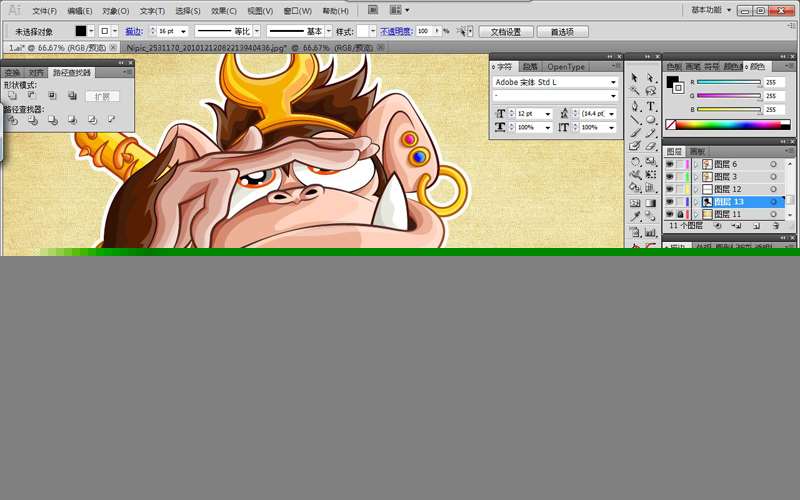This screenshot has height=500, width=800.
Task: Select the Warp tool
Action: point(634,175)
